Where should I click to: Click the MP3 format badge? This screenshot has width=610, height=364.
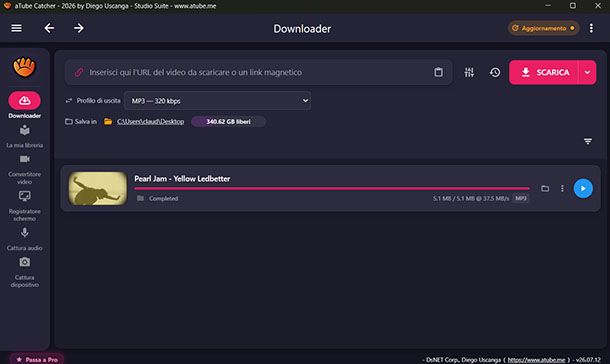[x=521, y=198]
